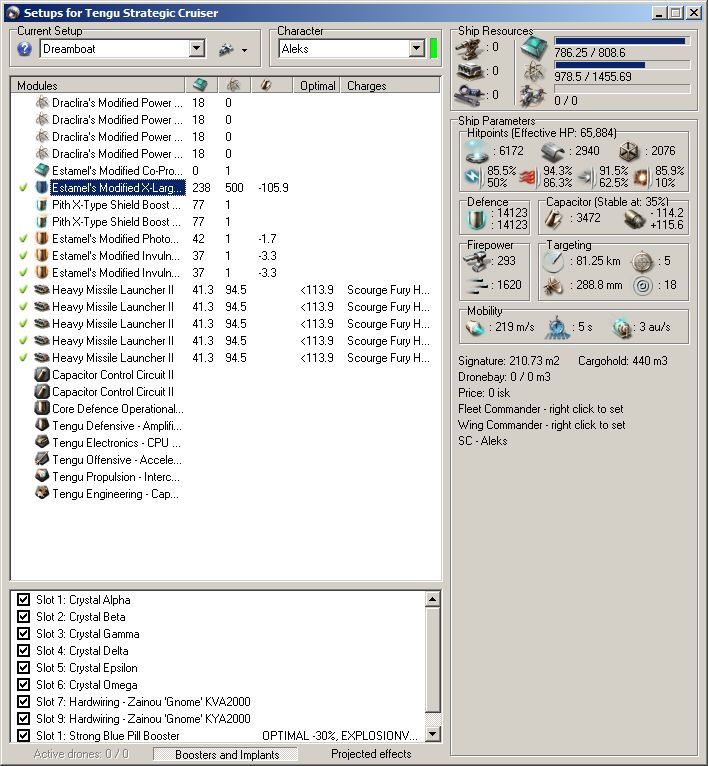Uncheck Strong Blue Pill Booster
Viewport: 708px width, 766px height.
pos(23,735)
